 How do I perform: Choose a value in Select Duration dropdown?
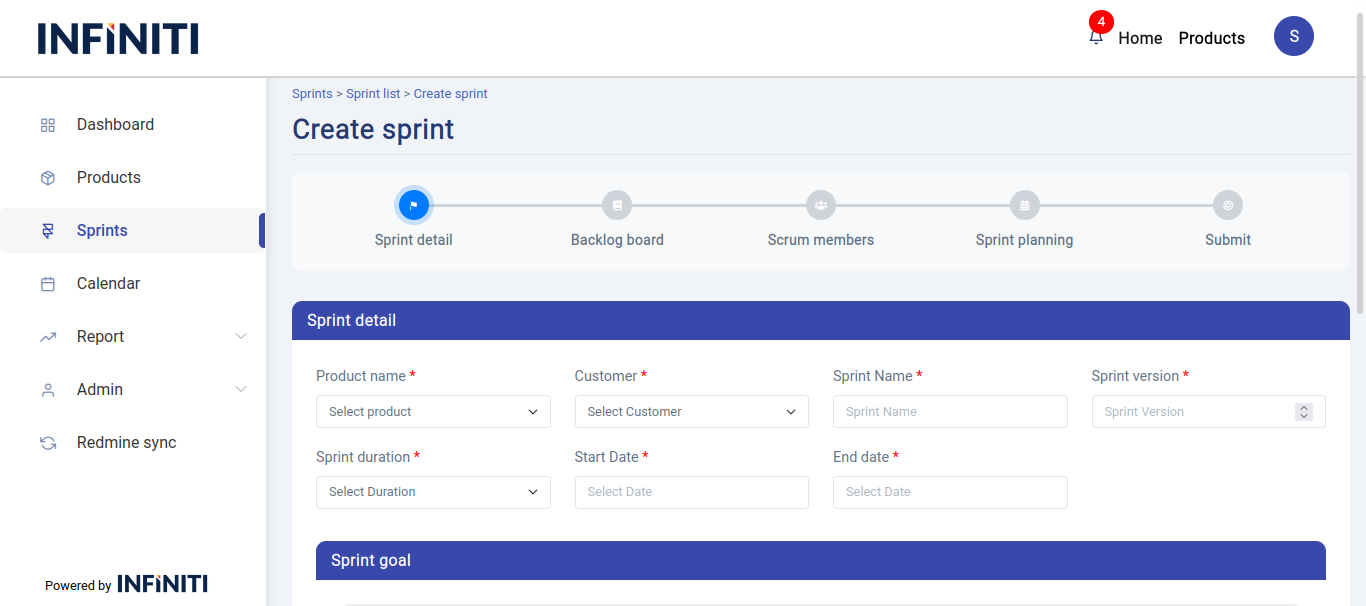tap(433, 492)
